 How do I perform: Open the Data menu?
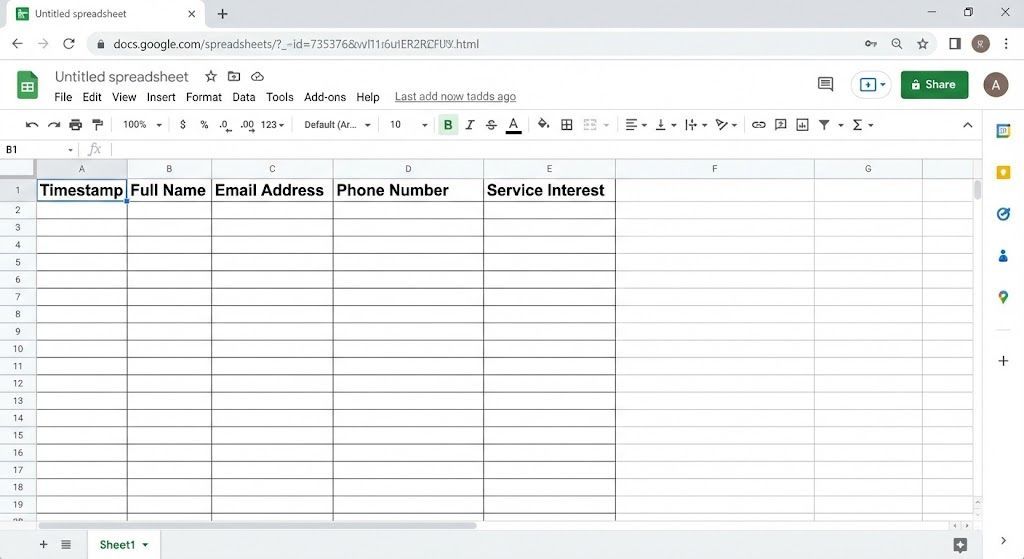(244, 97)
